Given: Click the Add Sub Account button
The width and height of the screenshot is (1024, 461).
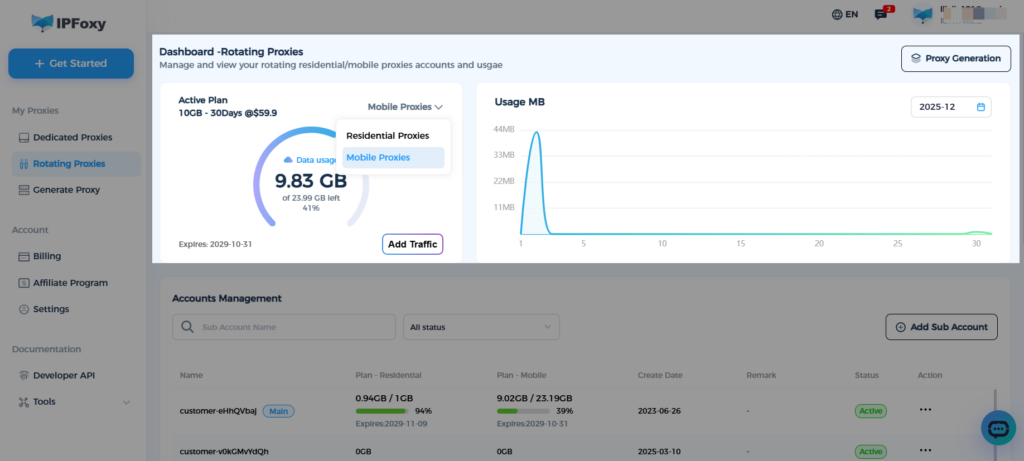Looking at the screenshot, I should [941, 327].
